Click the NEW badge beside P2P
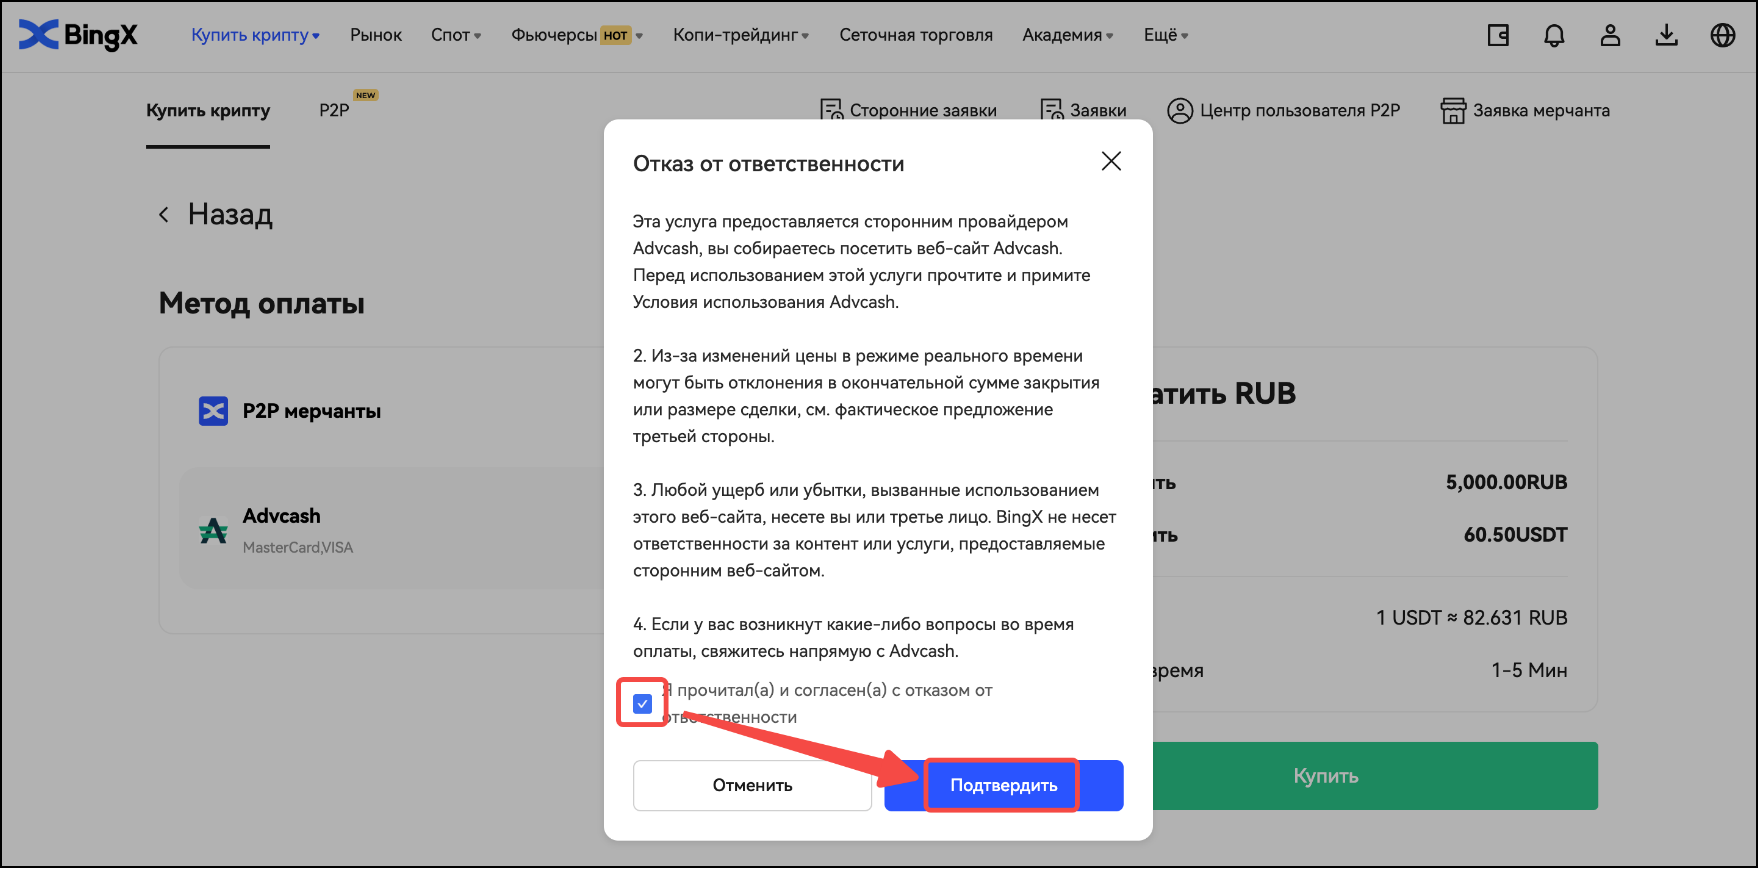Image resolution: width=1758 pixels, height=869 pixels. (x=366, y=95)
